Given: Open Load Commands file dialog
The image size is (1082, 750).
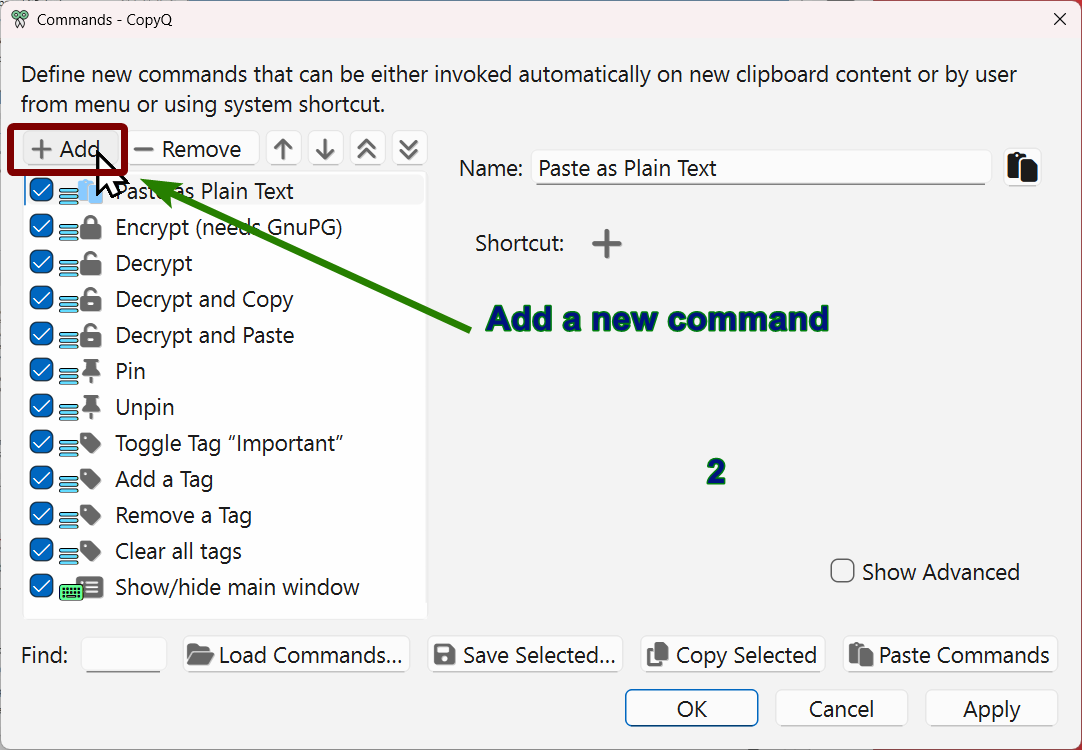Looking at the screenshot, I should (297, 655).
